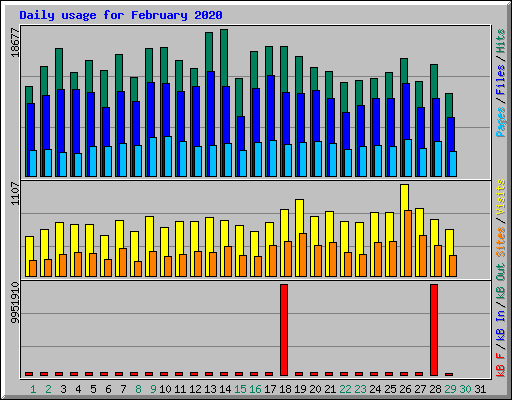The height and width of the screenshot is (400, 512).
Task: Click day 28 on the x-axis
Action: click(x=435, y=389)
